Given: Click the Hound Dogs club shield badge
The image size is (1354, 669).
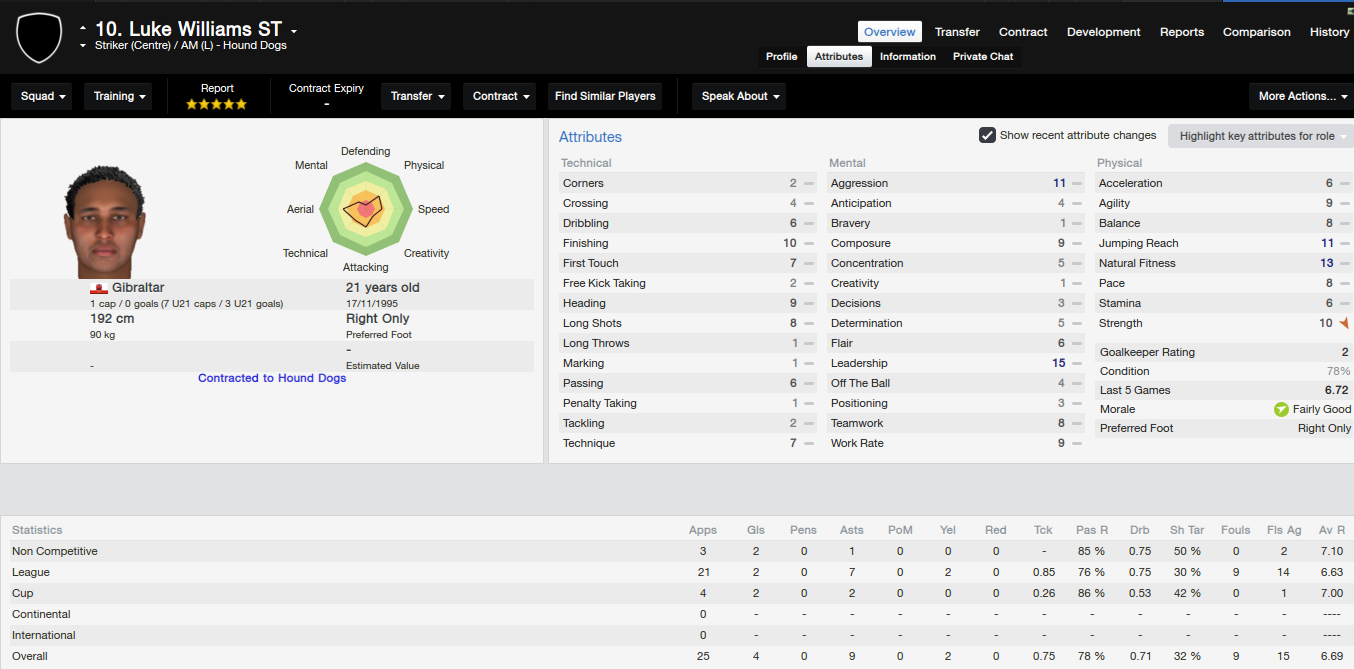Looking at the screenshot, I should [x=39, y=38].
